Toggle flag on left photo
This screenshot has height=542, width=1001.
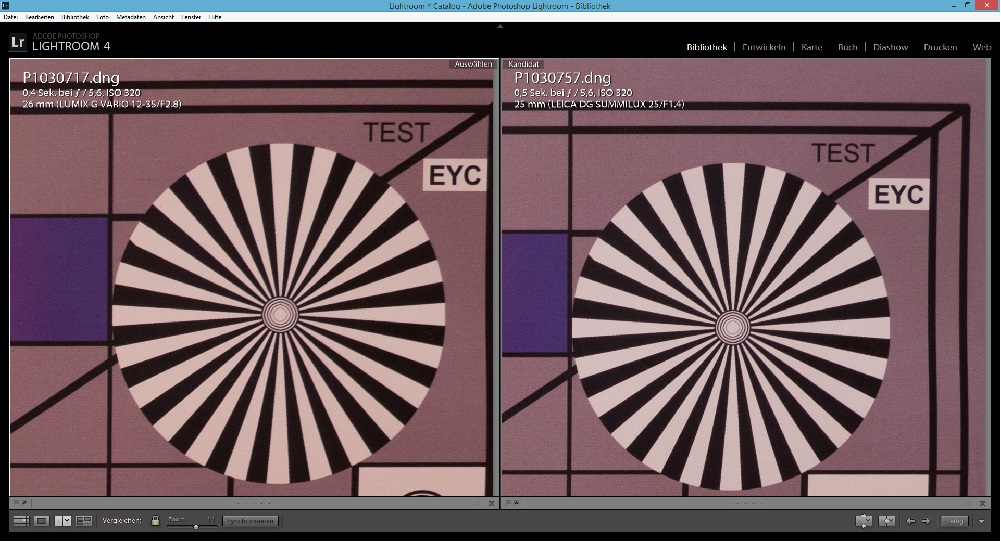click(17, 503)
